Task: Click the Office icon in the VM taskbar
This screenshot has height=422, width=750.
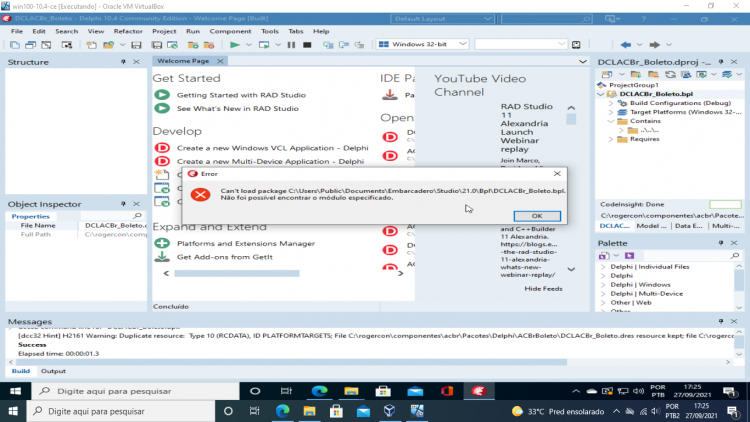Action: tap(447, 391)
